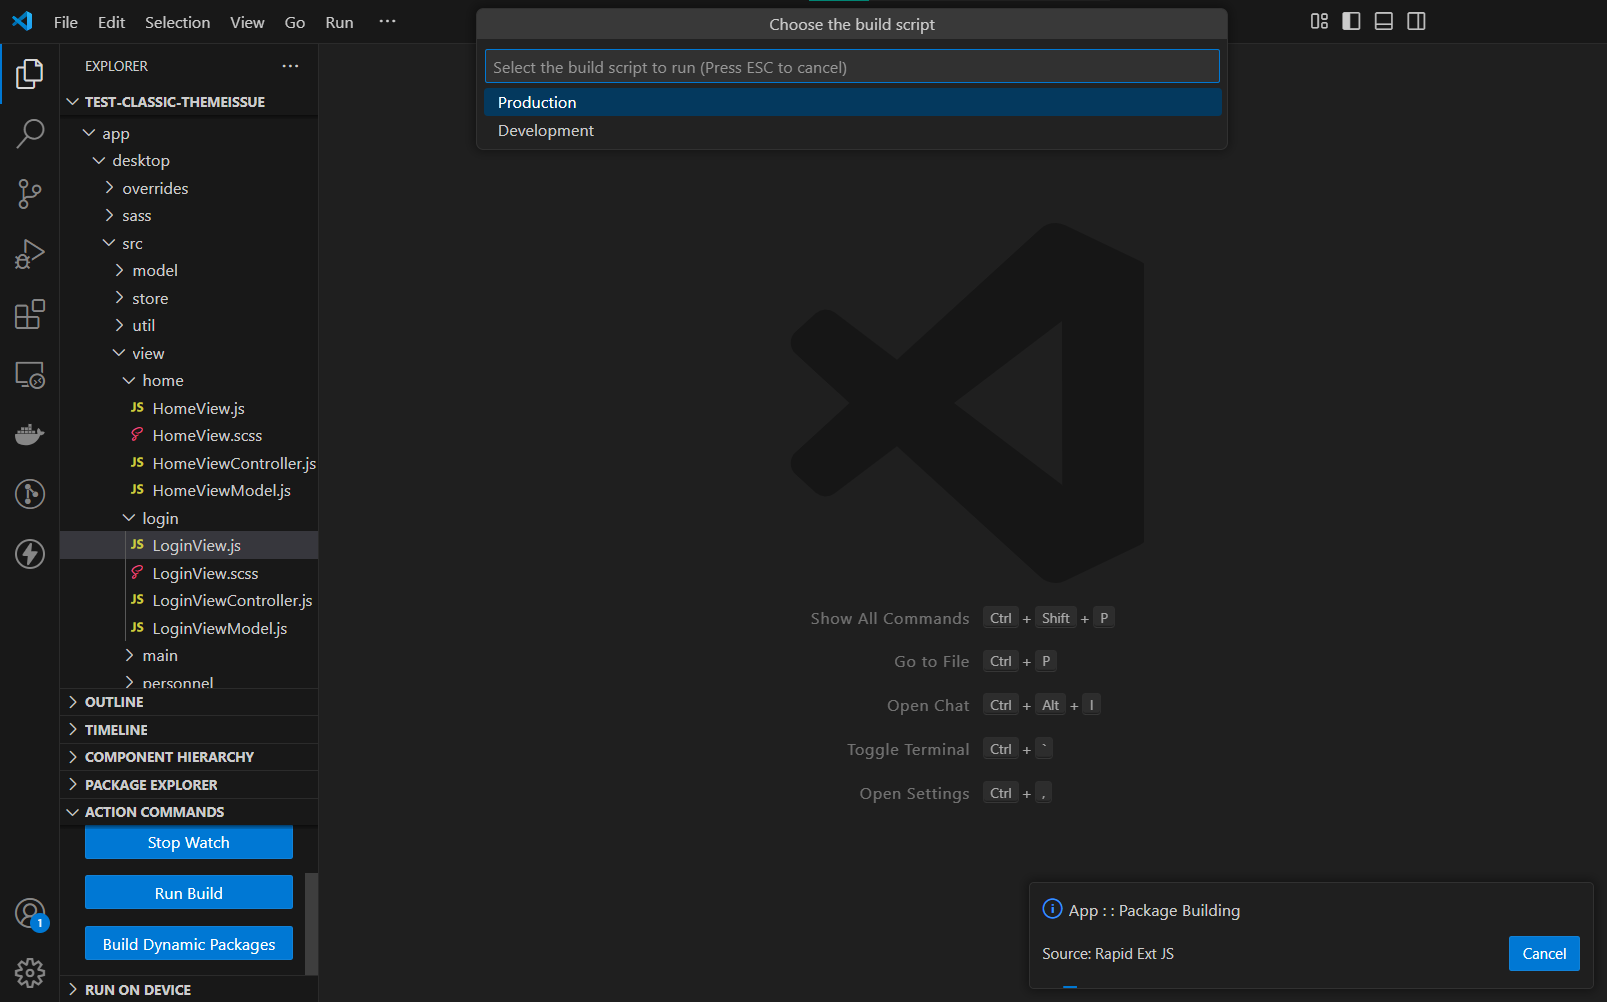Expand the OUTLINE section
1607x1002 pixels.
(114, 702)
